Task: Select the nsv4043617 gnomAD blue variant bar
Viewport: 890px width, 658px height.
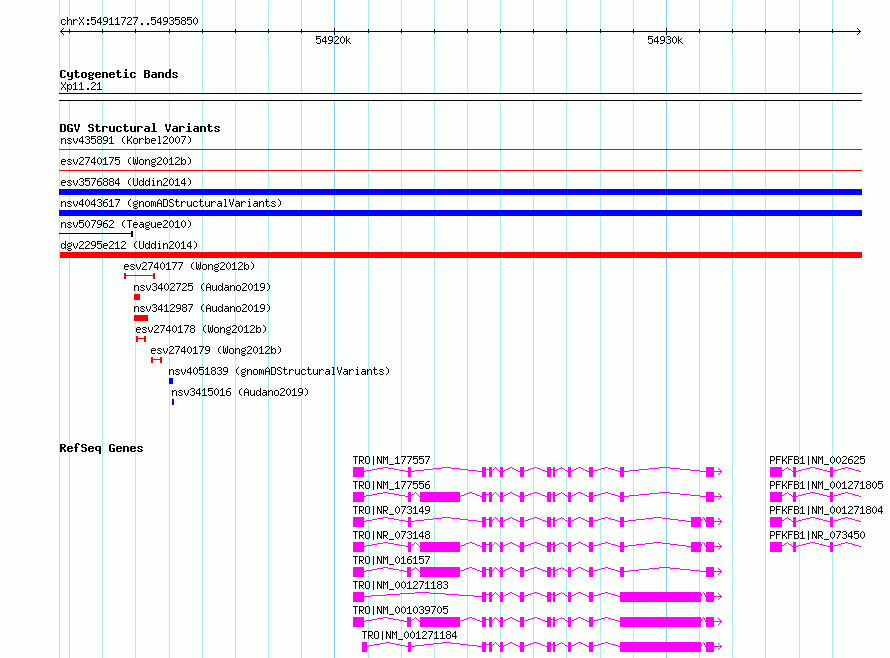Action: [460, 213]
